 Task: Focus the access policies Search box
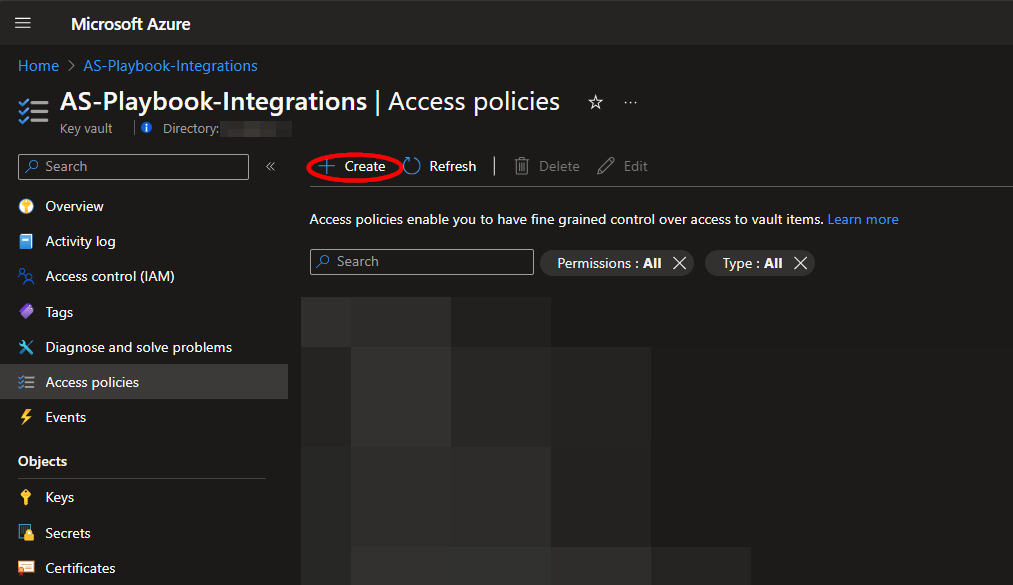422,262
